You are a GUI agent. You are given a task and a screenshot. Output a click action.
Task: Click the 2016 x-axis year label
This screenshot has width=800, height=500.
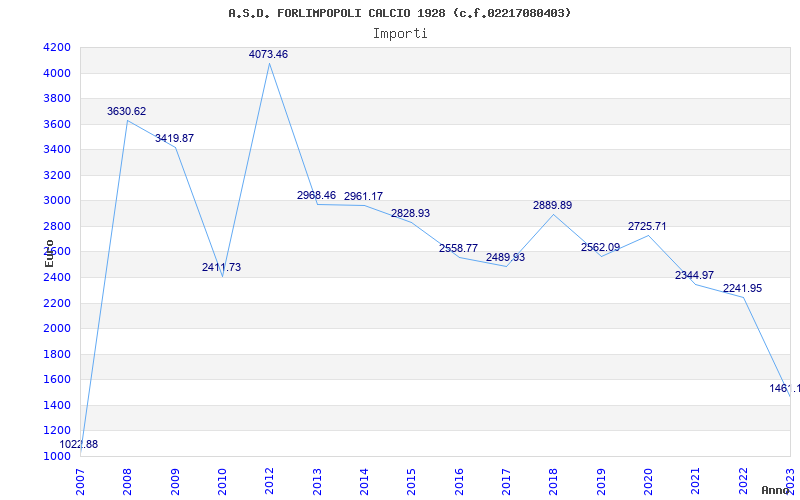(x=459, y=482)
